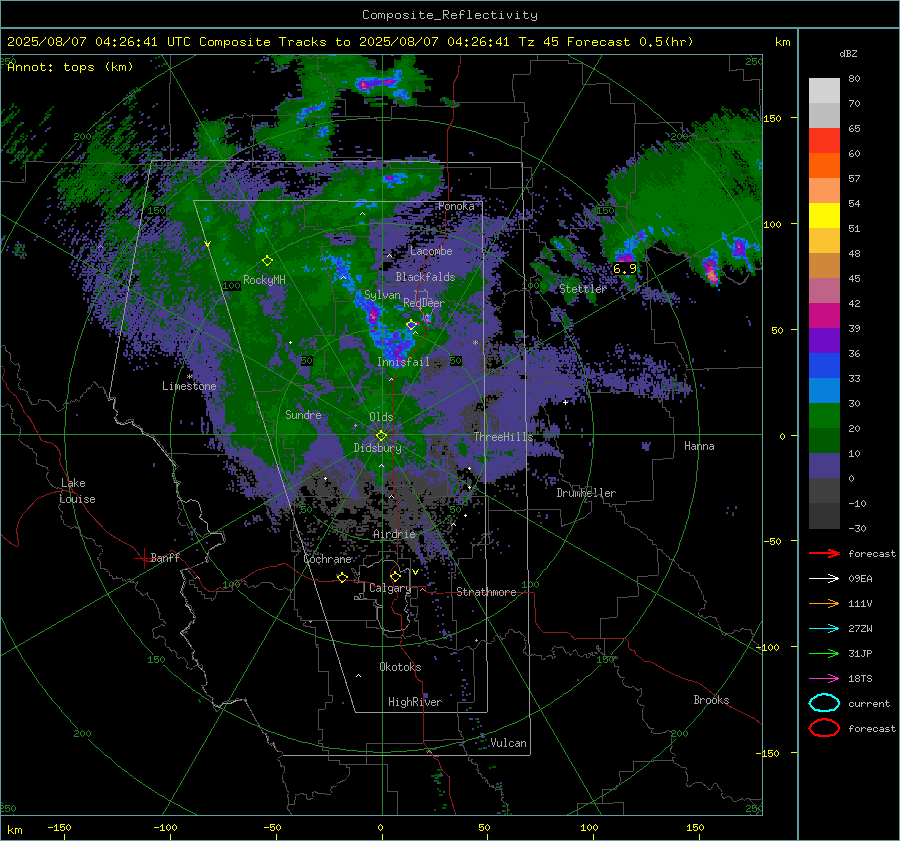
Task: Select the bright green 30 dBZ swatch
Action: [x=824, y=415]
